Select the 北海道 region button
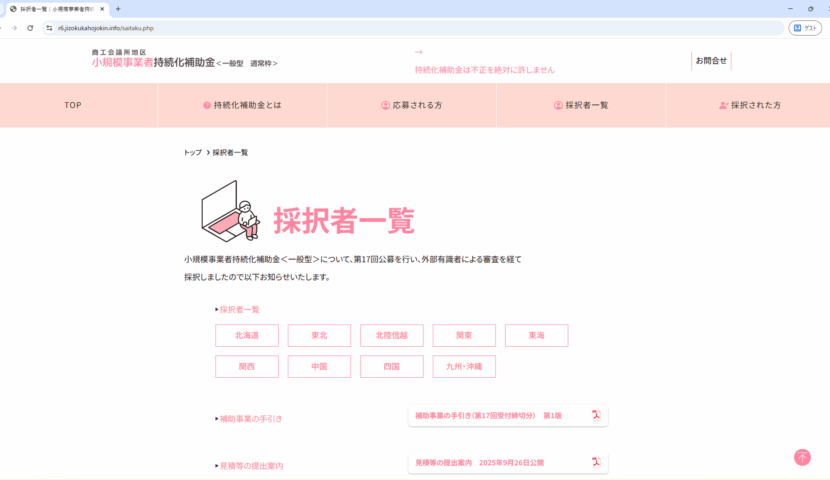The height and width of the screenshot is (480, 830). point(246,336)
